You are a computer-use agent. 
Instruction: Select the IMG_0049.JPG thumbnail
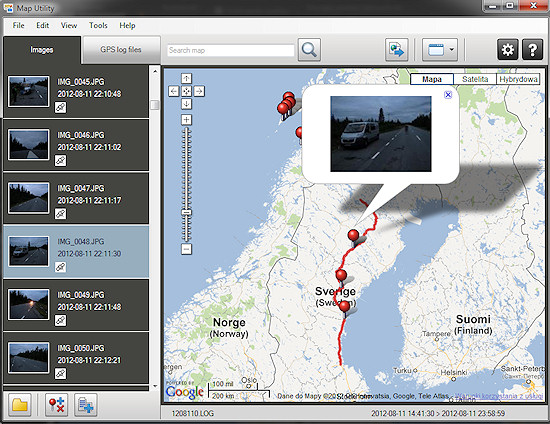point(29,305)
